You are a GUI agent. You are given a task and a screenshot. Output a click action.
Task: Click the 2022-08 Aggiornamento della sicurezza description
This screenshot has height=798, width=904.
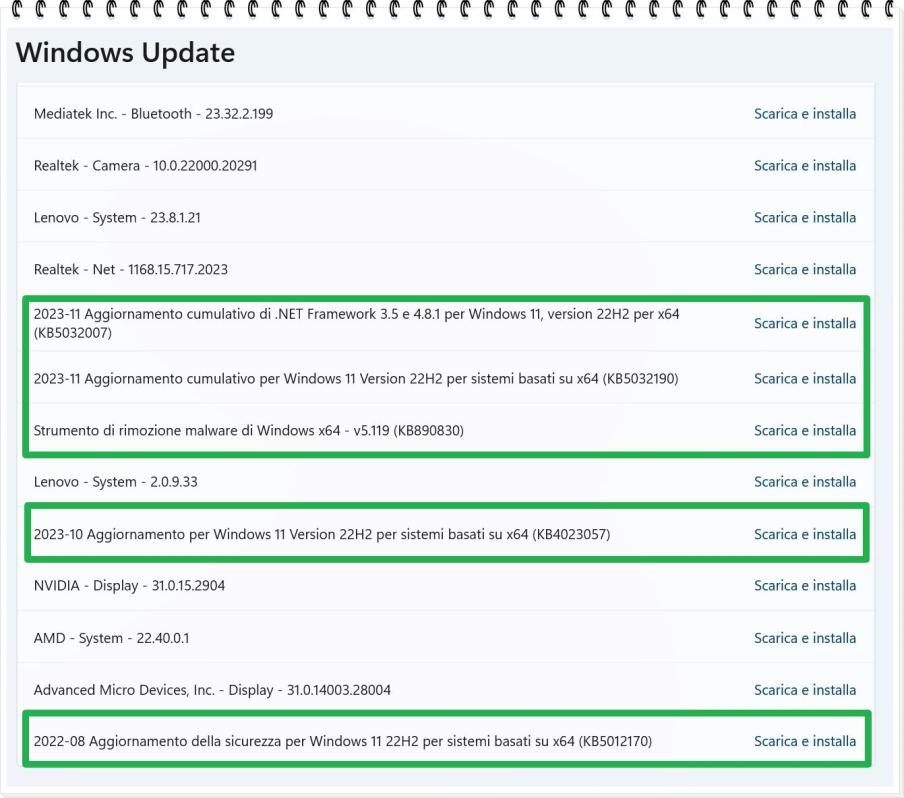343,742
